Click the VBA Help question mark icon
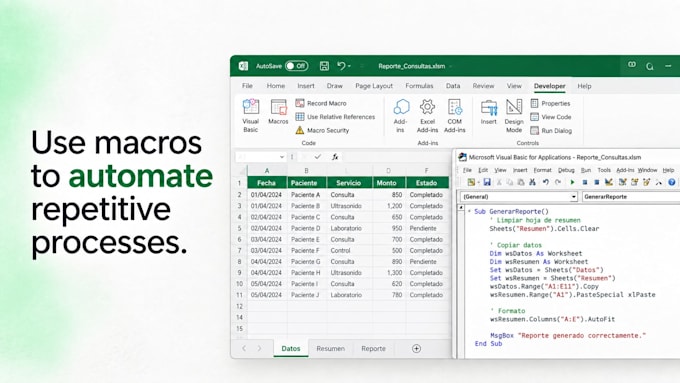 [x=672, y=182]
